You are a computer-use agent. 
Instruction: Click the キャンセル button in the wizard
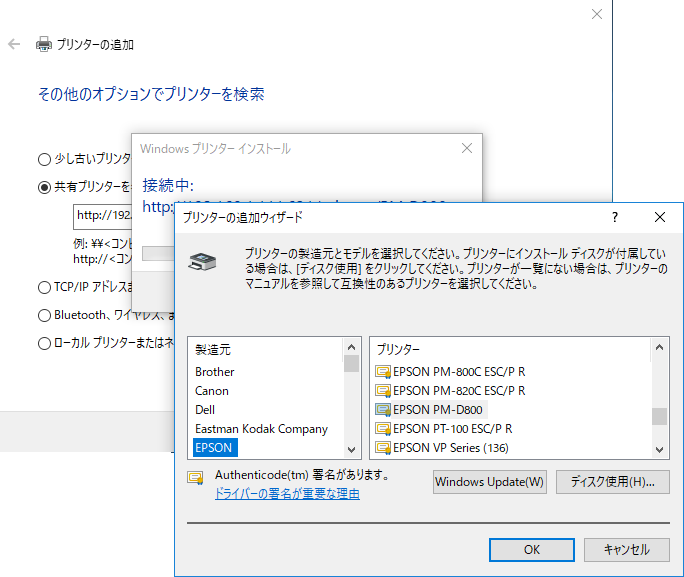coord(626,550)
